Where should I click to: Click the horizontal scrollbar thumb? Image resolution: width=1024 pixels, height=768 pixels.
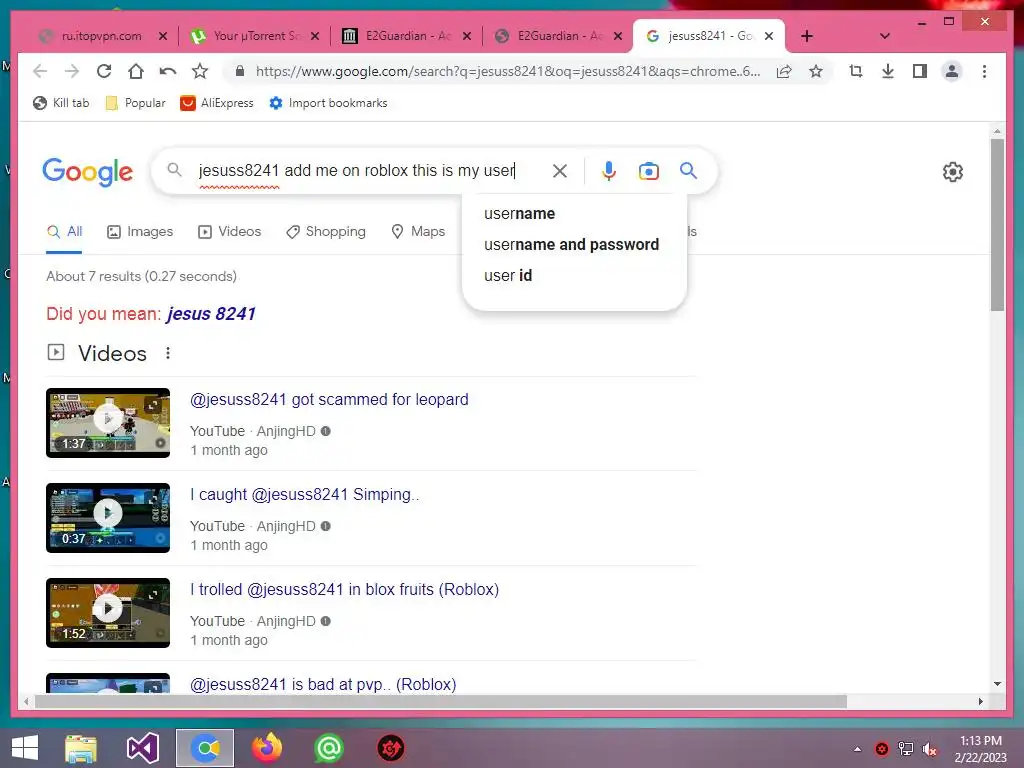click(x=441, y=701)
